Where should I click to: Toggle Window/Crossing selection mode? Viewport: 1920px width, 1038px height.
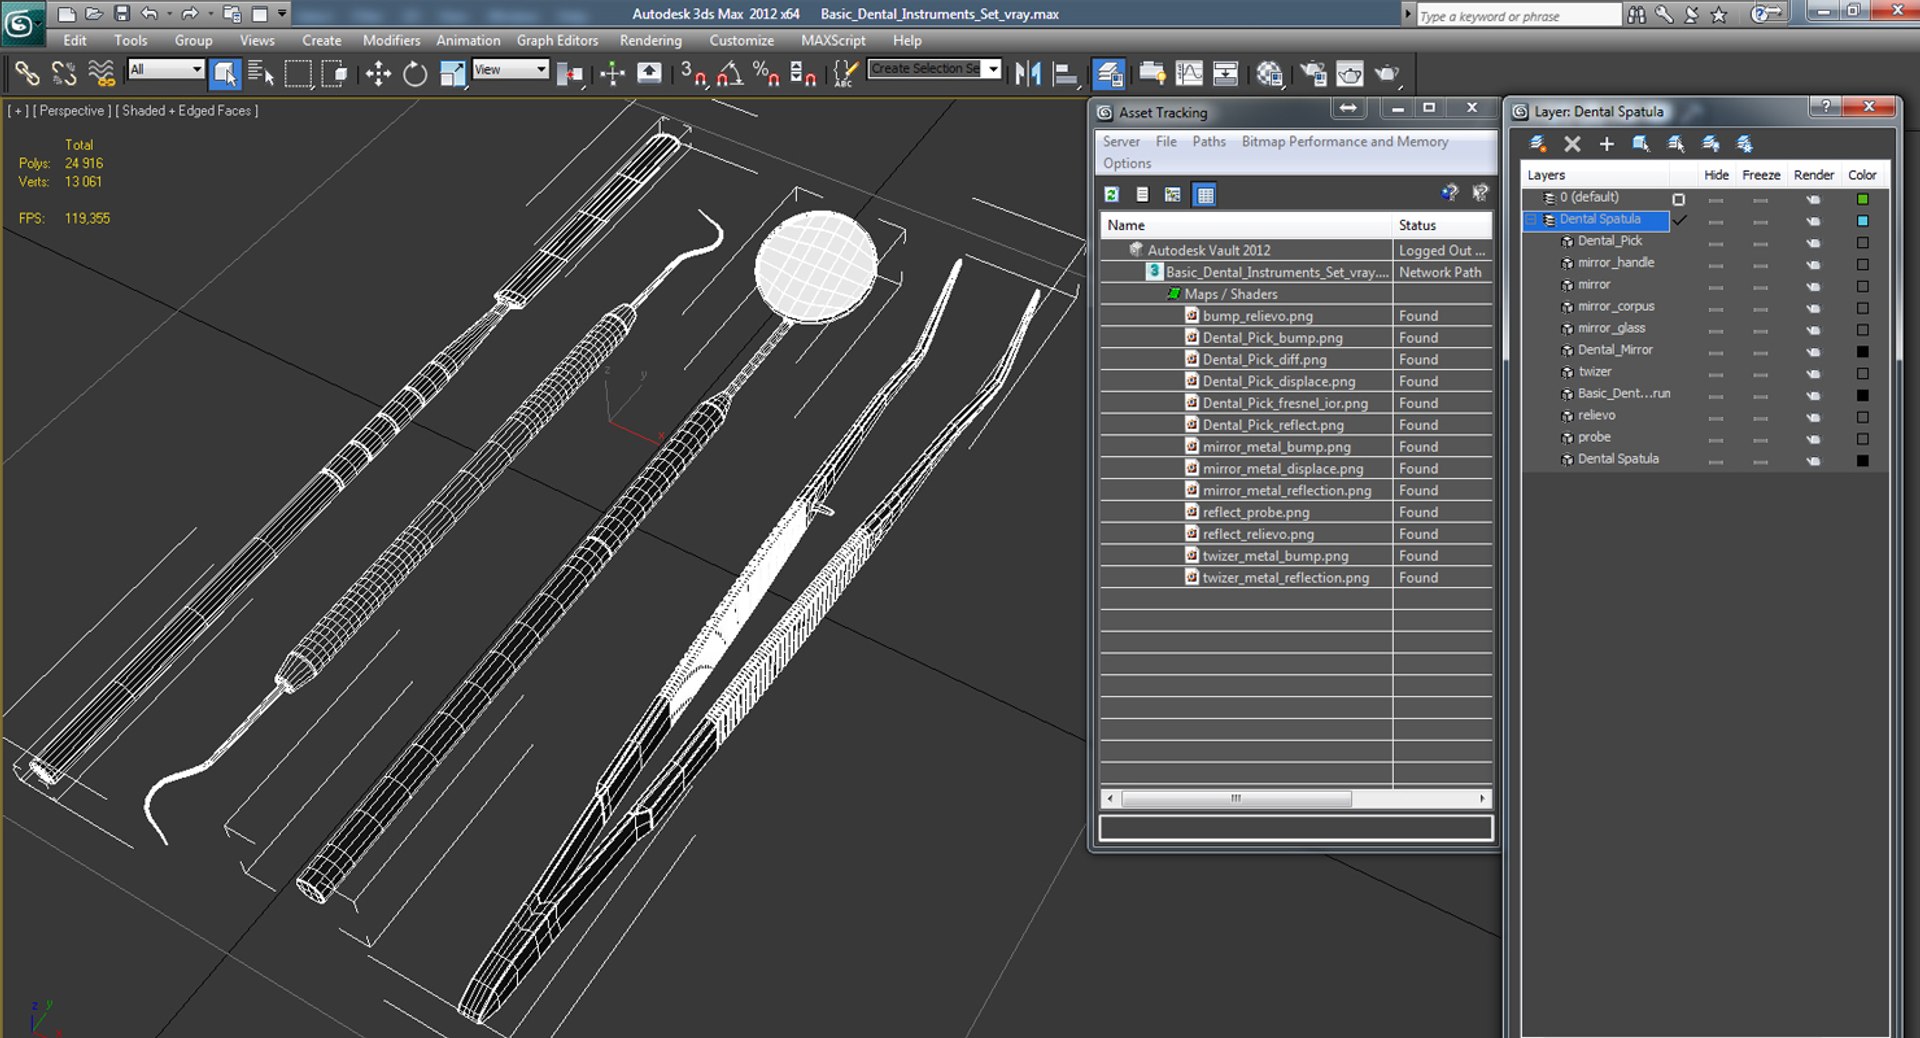point(335,73)
